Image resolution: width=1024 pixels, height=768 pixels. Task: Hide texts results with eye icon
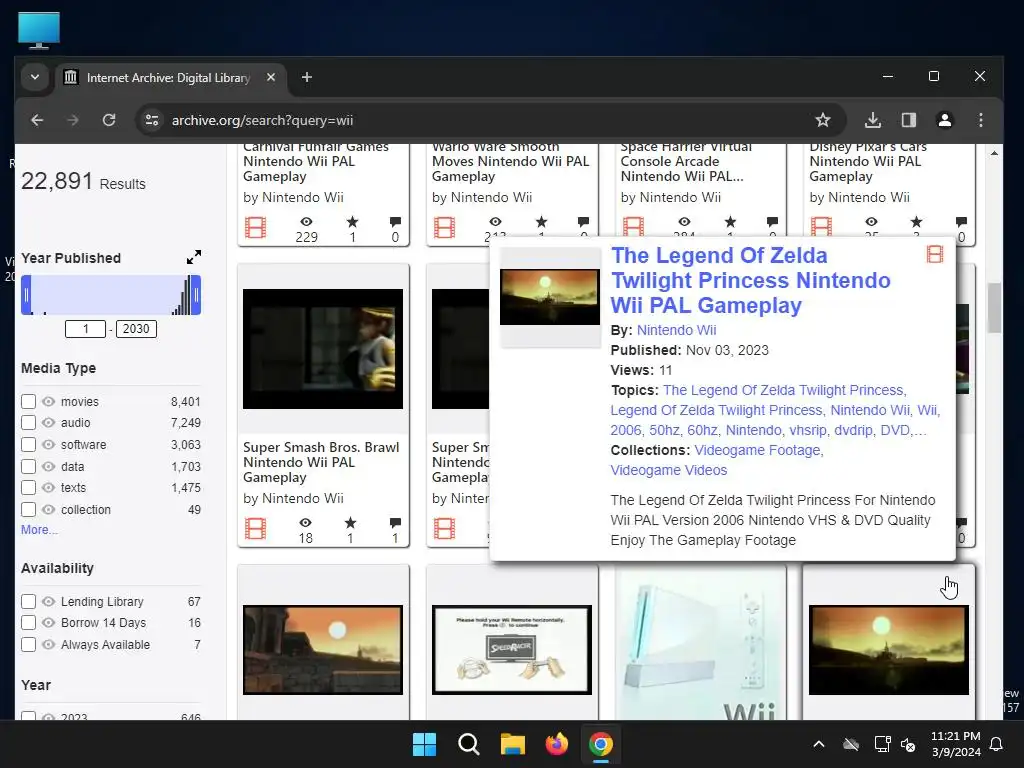48,488
